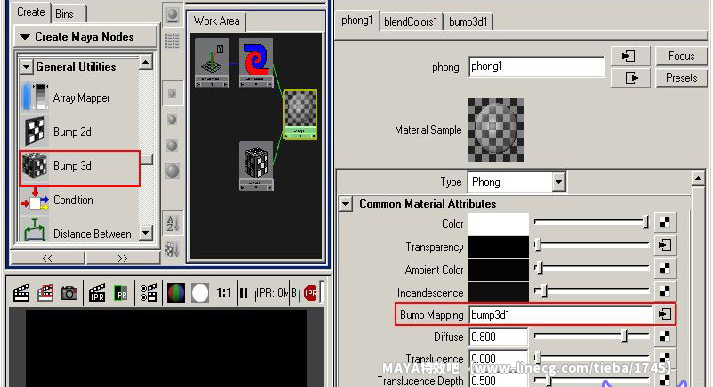Click the Color slider
Image resolution: width=713 pixels, height=387 pixels.
click(592, 222)
